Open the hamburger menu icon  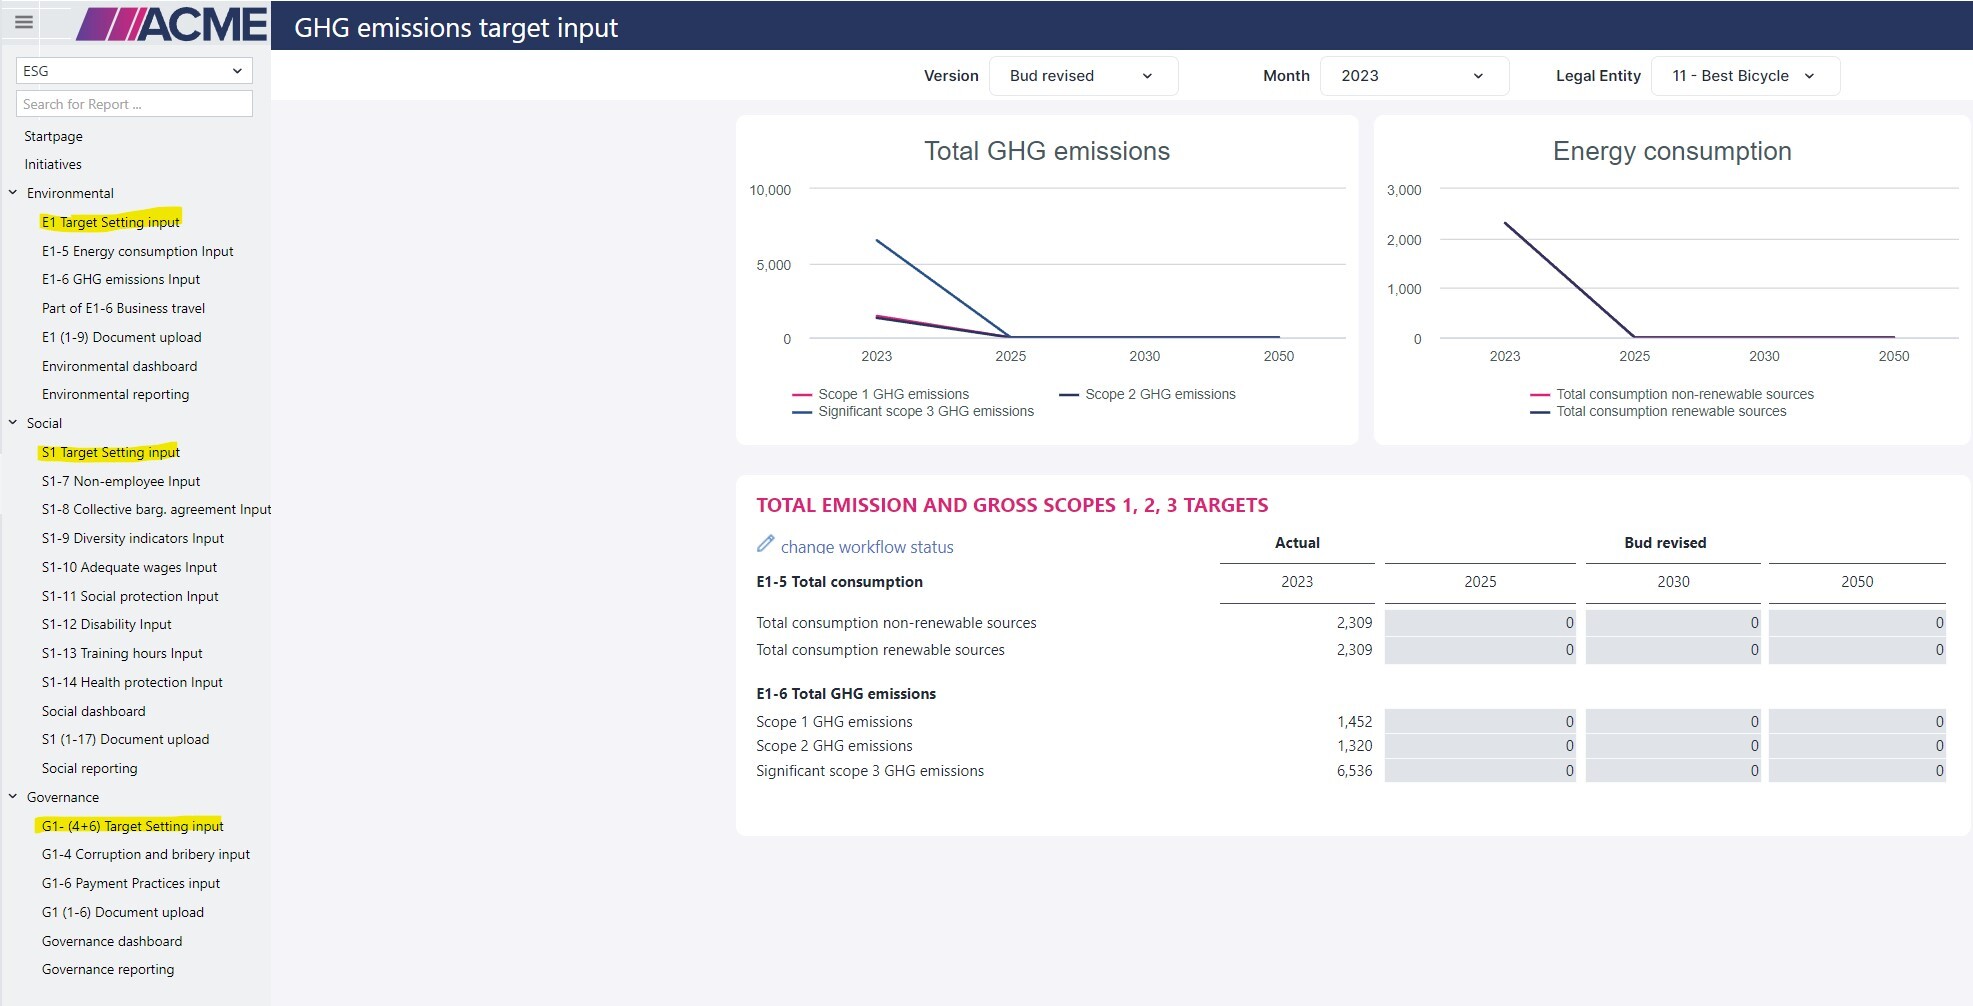(x=24, y=22)
